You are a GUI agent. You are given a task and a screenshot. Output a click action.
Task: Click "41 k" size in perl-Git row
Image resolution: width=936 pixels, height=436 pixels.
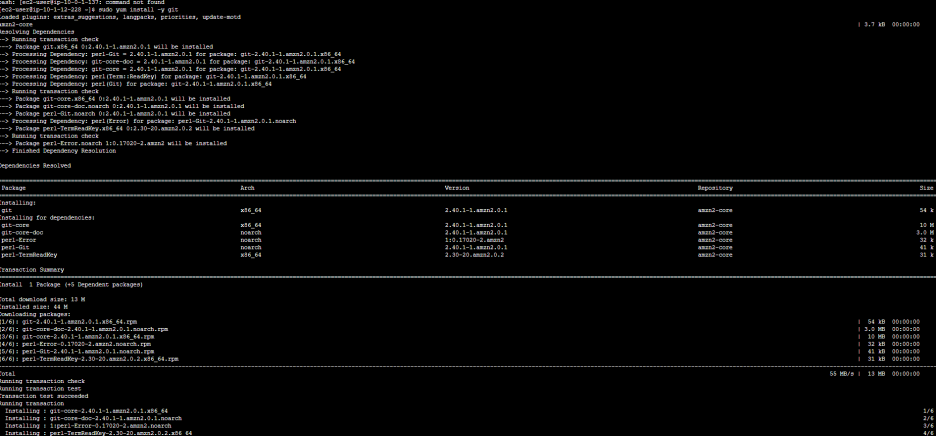[x=927, y=247]
